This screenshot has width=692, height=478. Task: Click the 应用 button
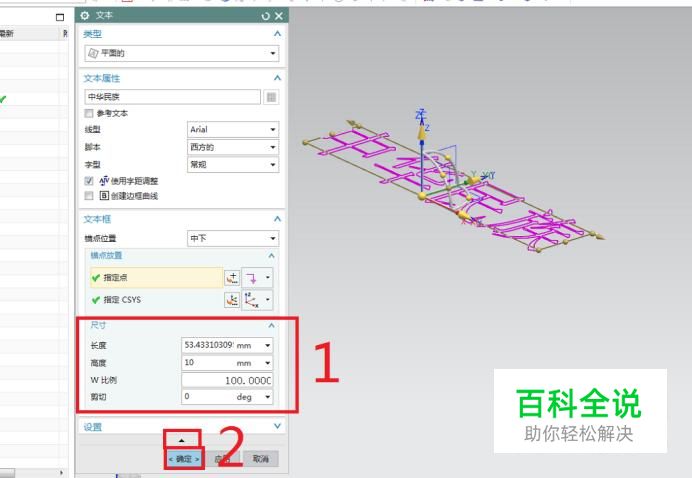pyautogui.click(x=222, y=459)
